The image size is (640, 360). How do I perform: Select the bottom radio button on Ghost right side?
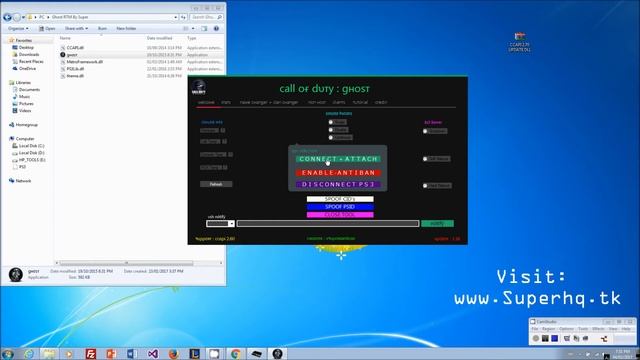(x=425, y=186)
